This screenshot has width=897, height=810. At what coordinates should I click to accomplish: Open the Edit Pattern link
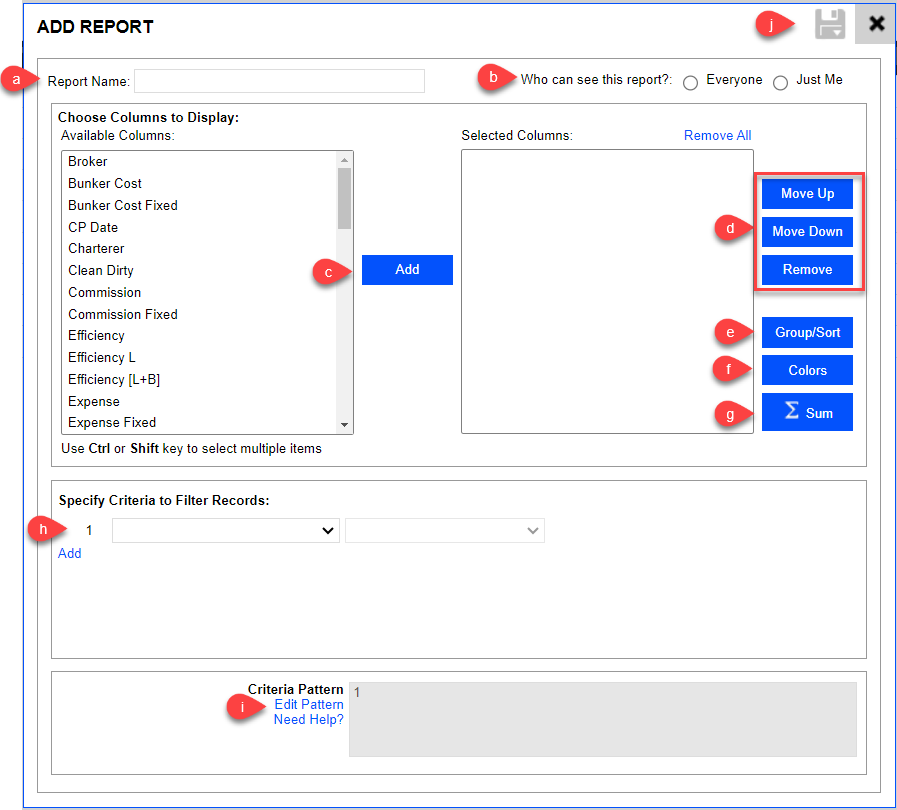click(x=308, y=704)
